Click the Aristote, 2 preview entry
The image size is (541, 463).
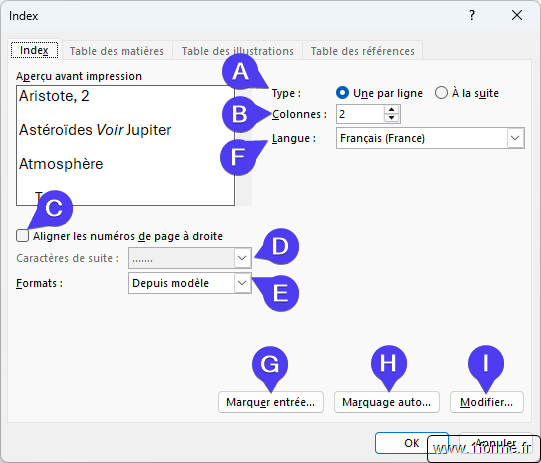pos(54,96)
